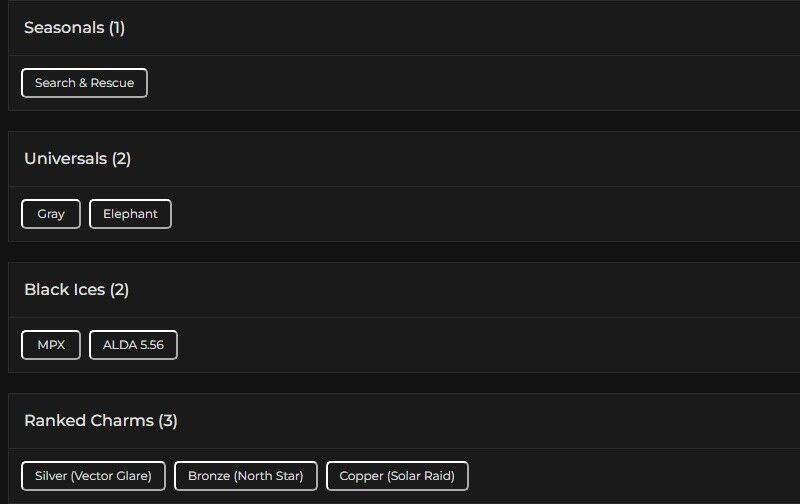Click empty space in Ranked Charms tag row
Viewport: 800px width, 504px height.
tap(630, 476)
